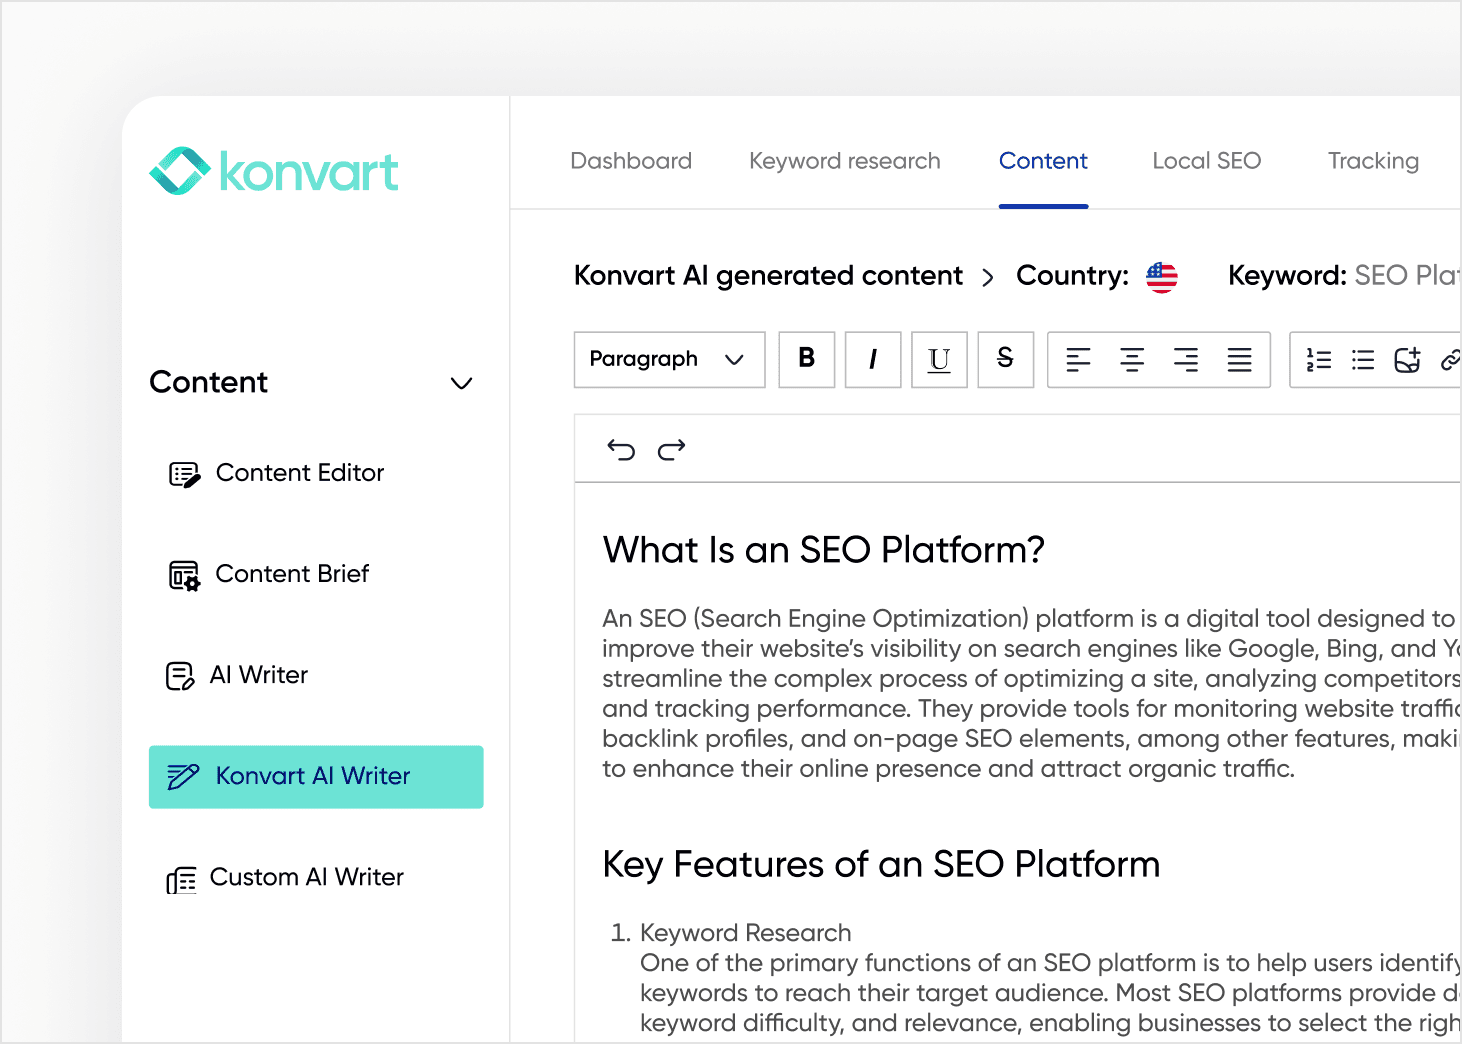Viewport: 1462px width, 1044px height.
Task: Collapse the Content sidebar section
Action: (x=461, y=383)
